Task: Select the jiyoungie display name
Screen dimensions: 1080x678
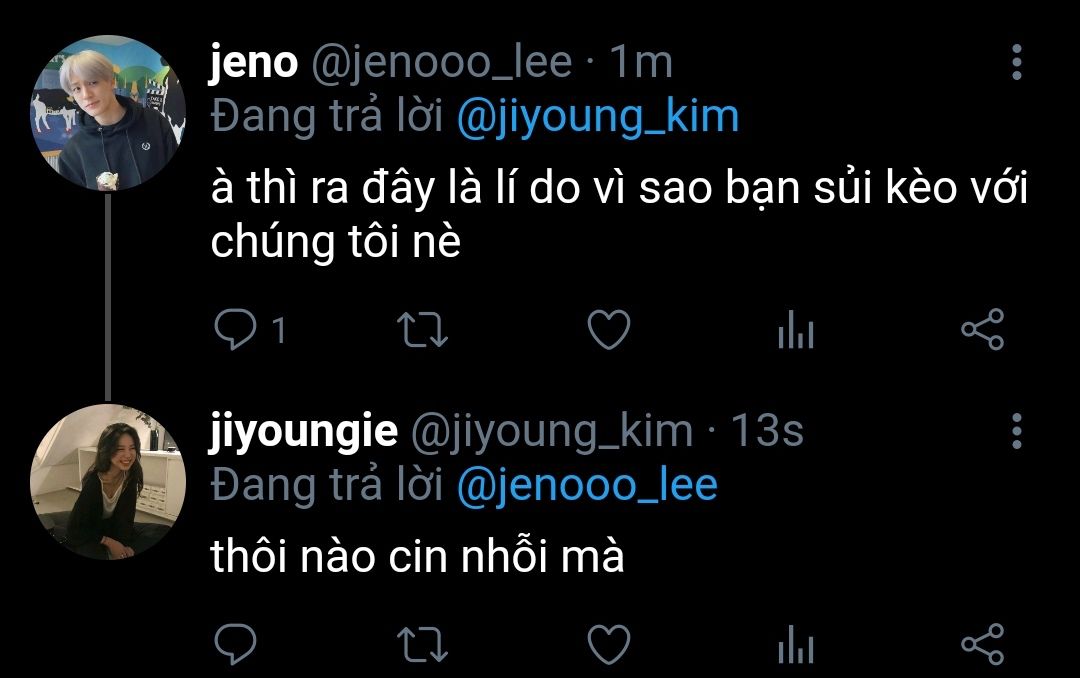Action: point(304,433)
